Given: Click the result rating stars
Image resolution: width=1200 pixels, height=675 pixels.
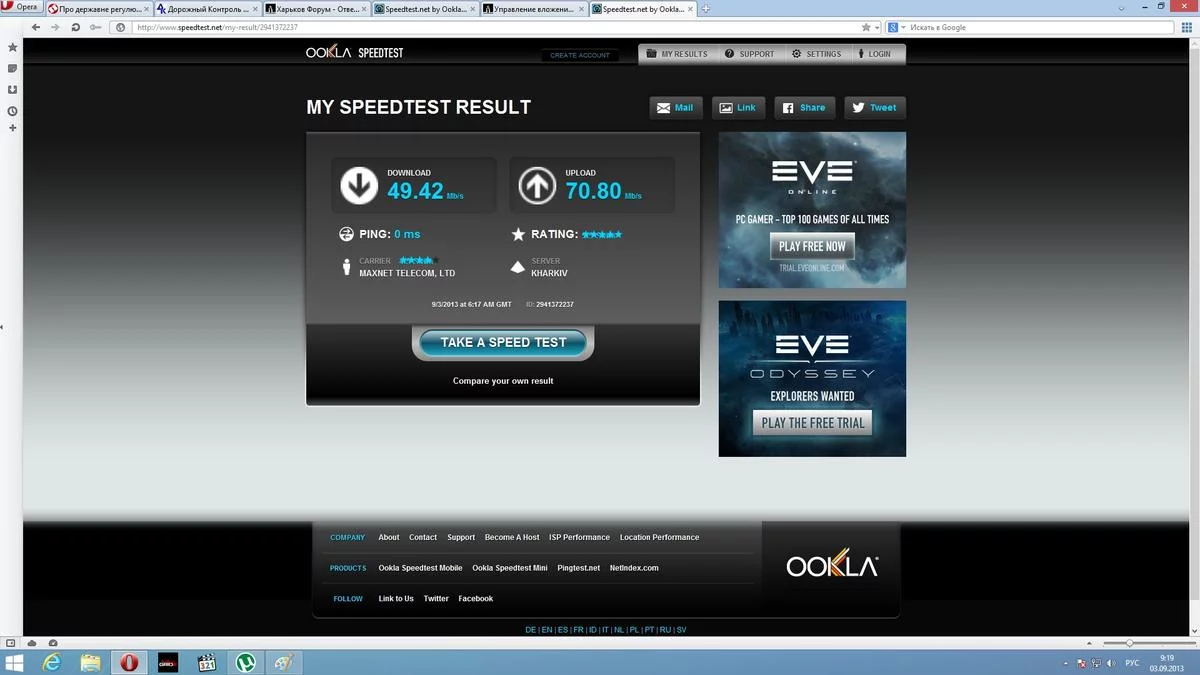Looking at the screenshot, I should coord(602,234).
